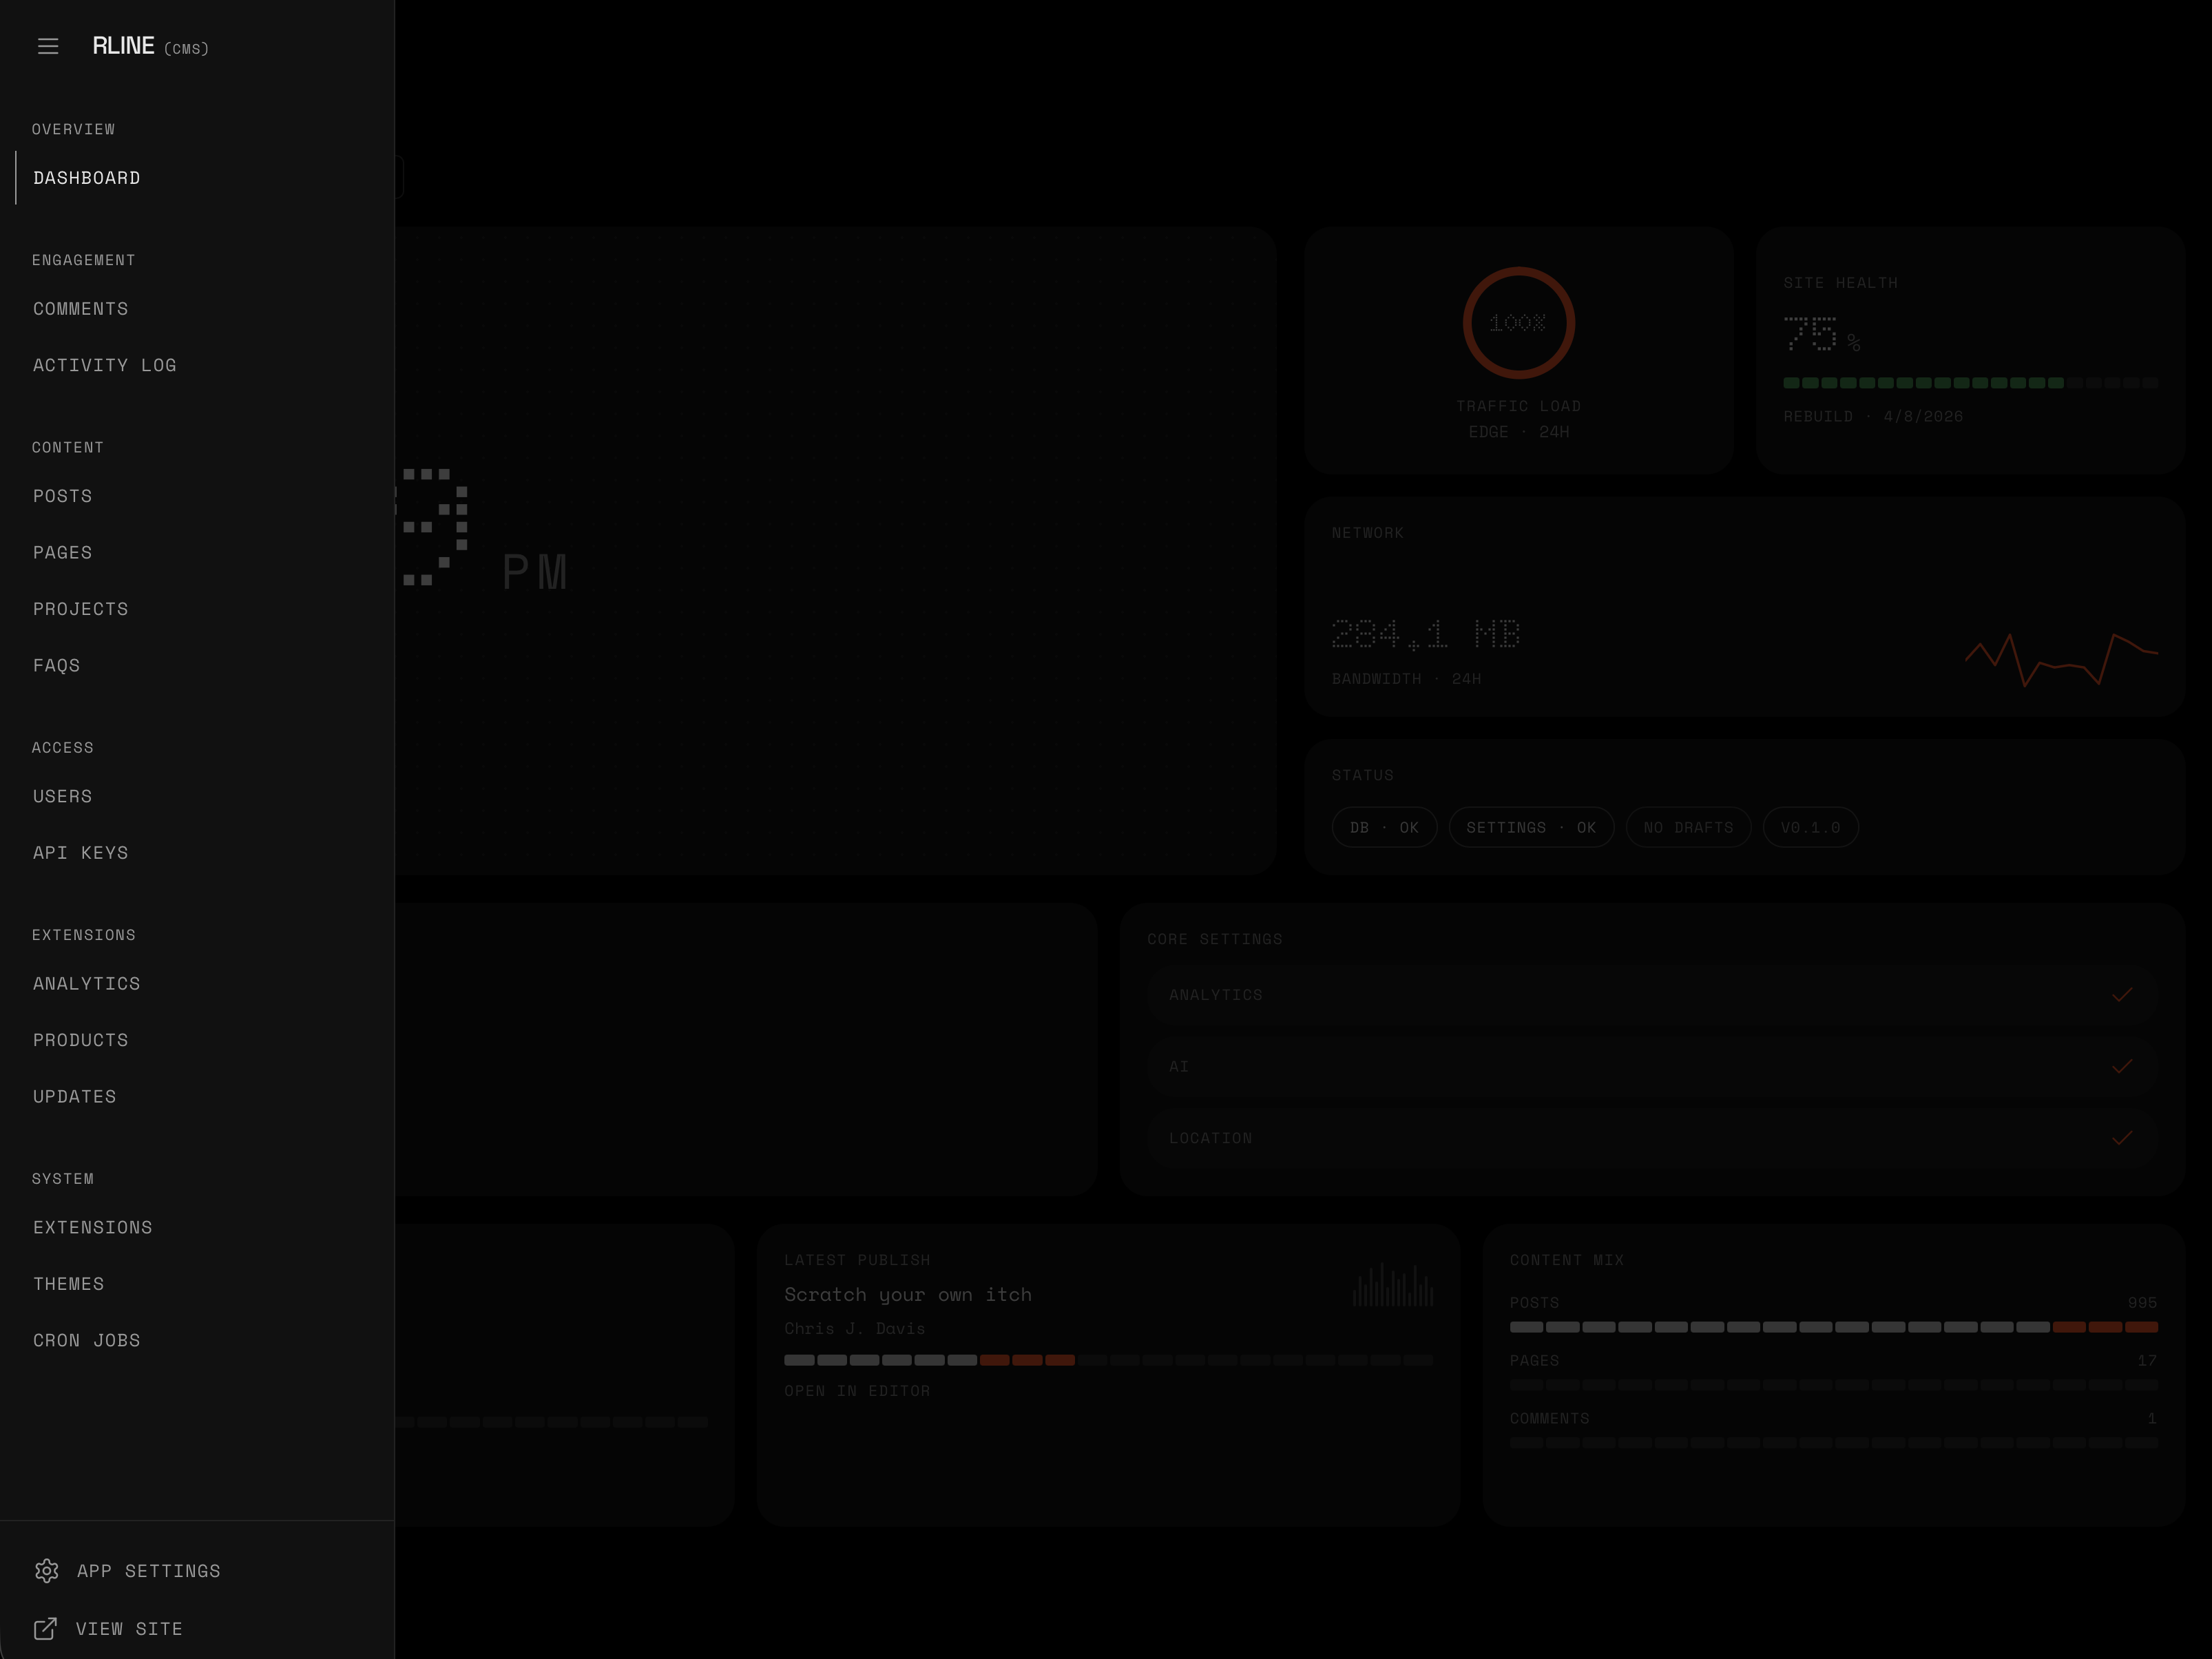Click author name "Chris J. Davis"
The height and width of the screenshot is (1659, 2212).
[x=854, y=1329]
